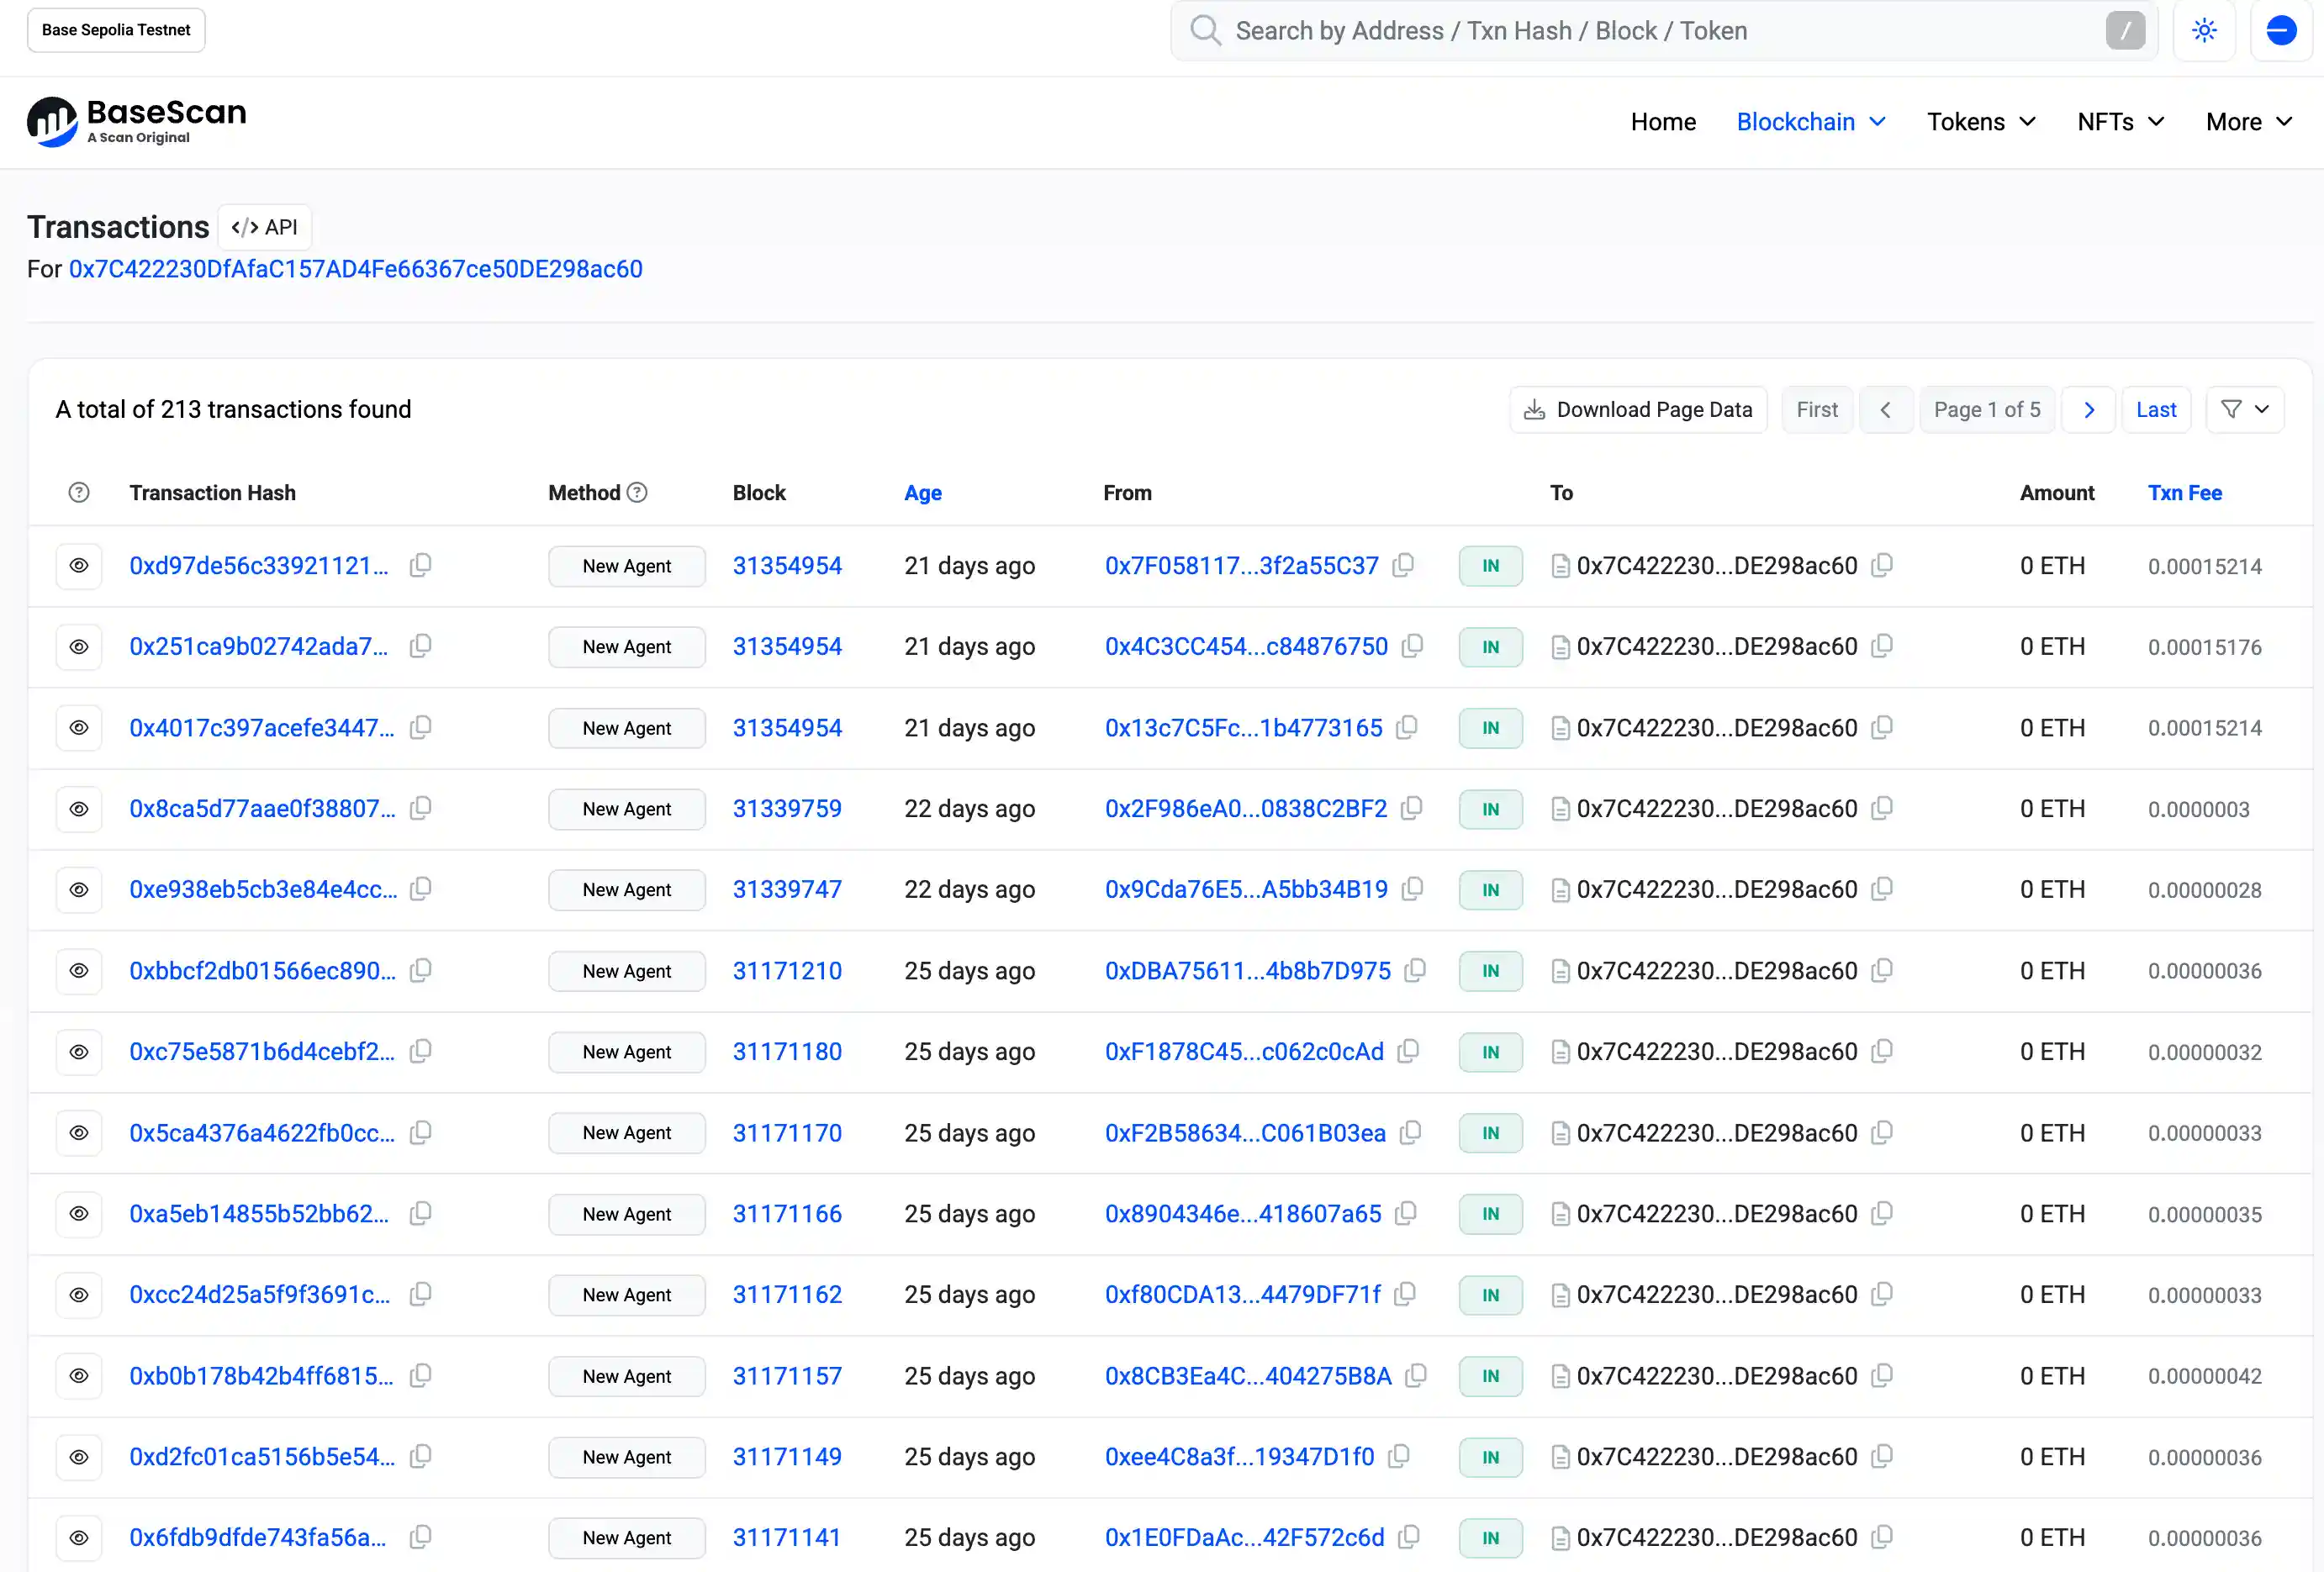Go to next page arrow

2088,410
